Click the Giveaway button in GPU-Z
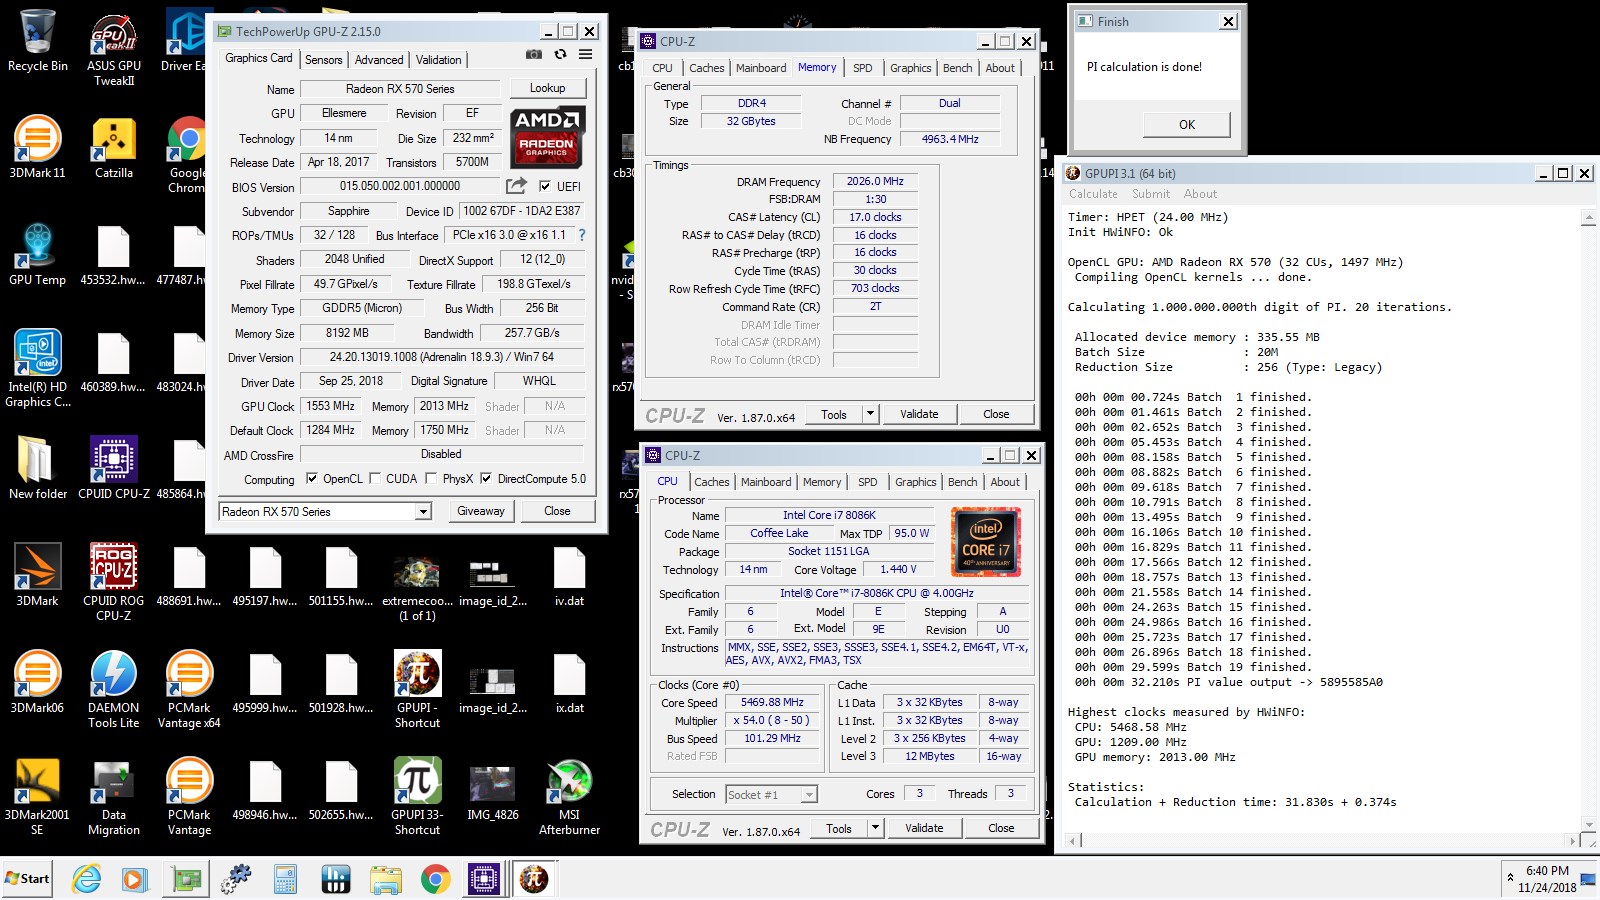1600x900 pixels. coord(481,511)
